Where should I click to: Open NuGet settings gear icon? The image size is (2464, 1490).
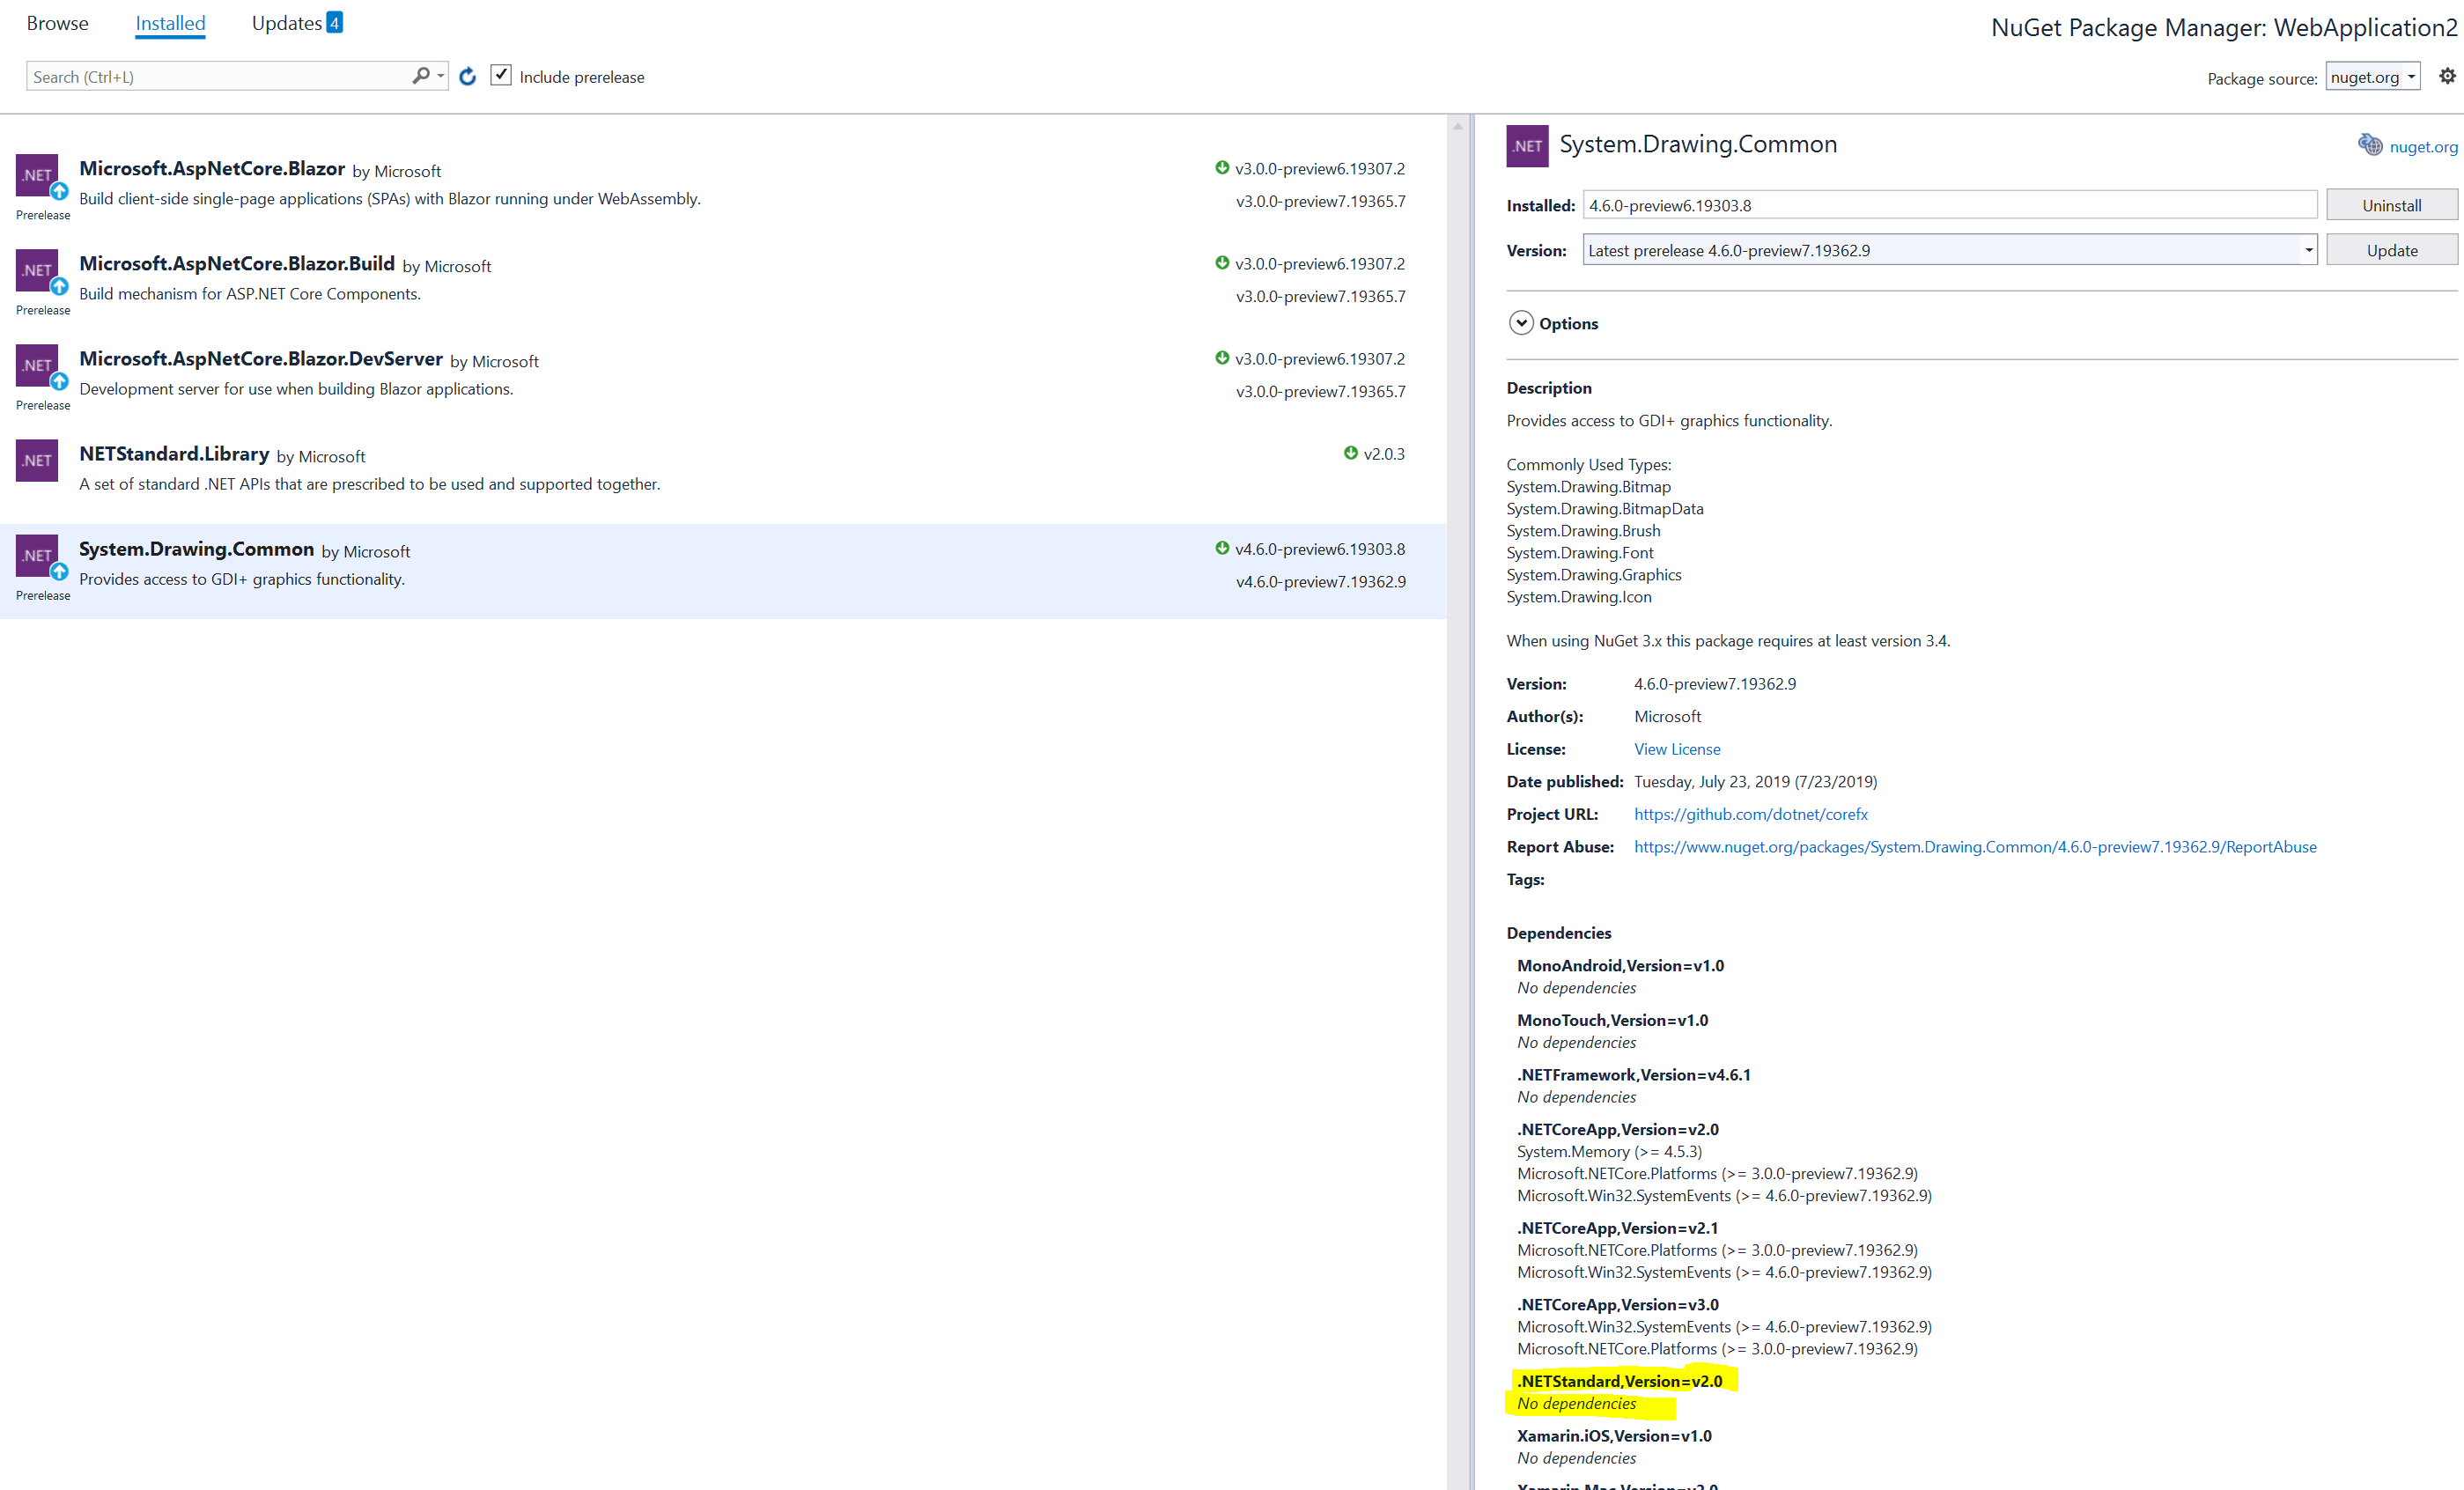tap(2446, 76)
